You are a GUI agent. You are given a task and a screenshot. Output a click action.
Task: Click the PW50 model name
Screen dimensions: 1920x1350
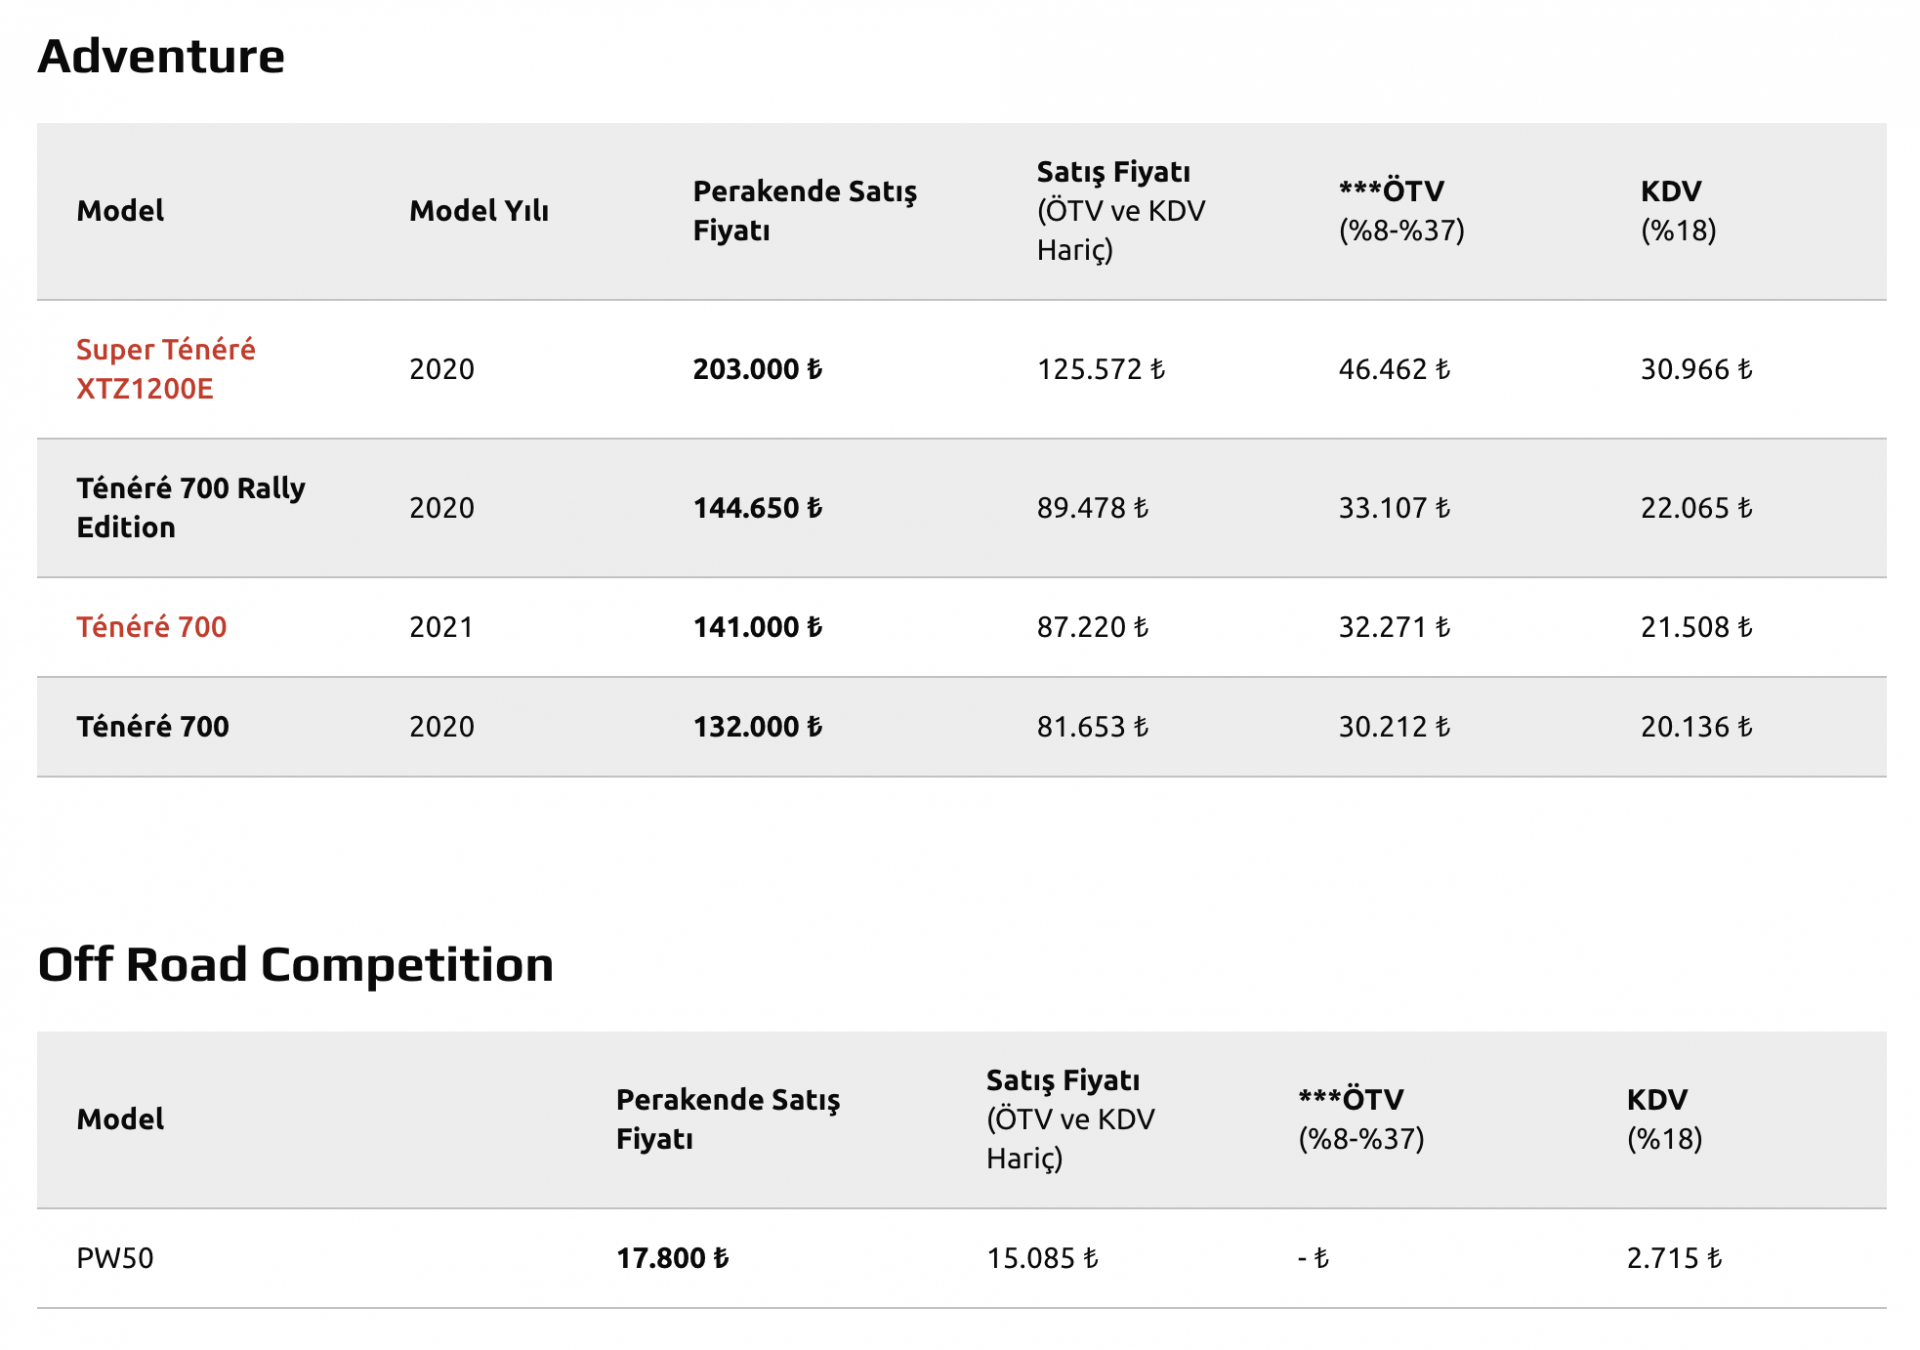point(115,1258)
